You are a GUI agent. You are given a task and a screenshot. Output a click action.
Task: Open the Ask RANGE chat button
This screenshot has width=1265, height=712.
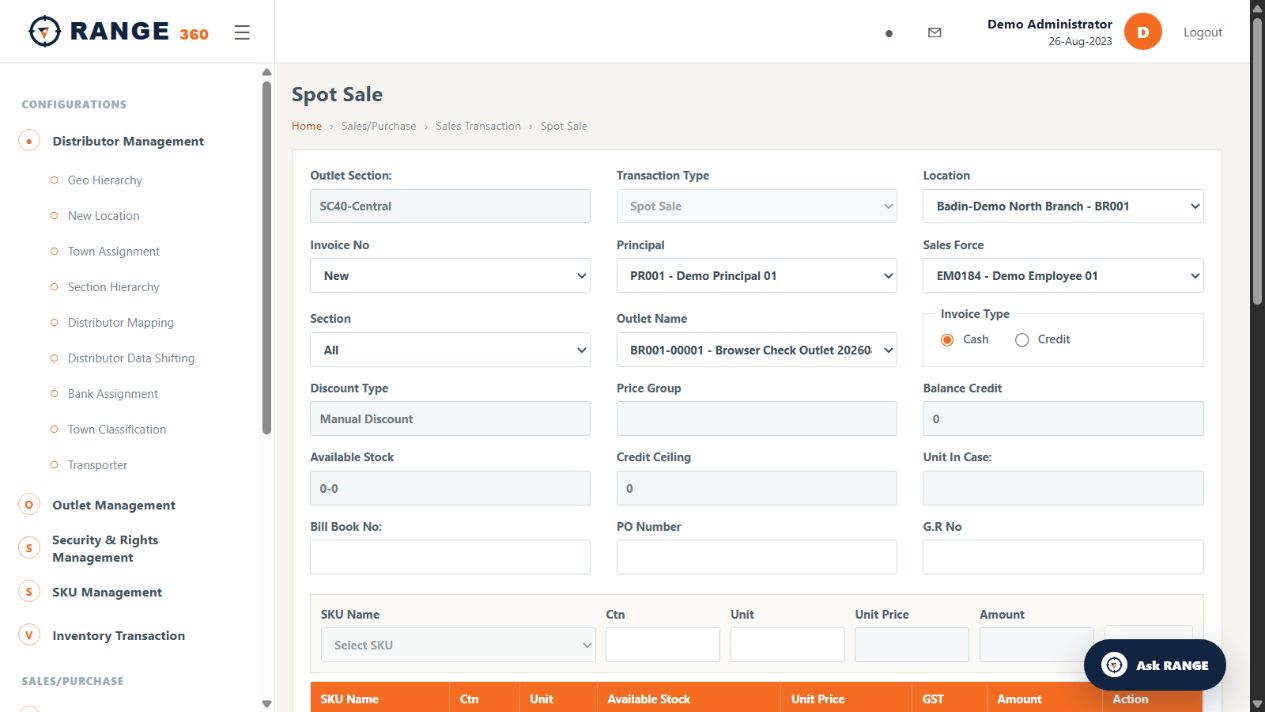click(x=1155, y=665)
